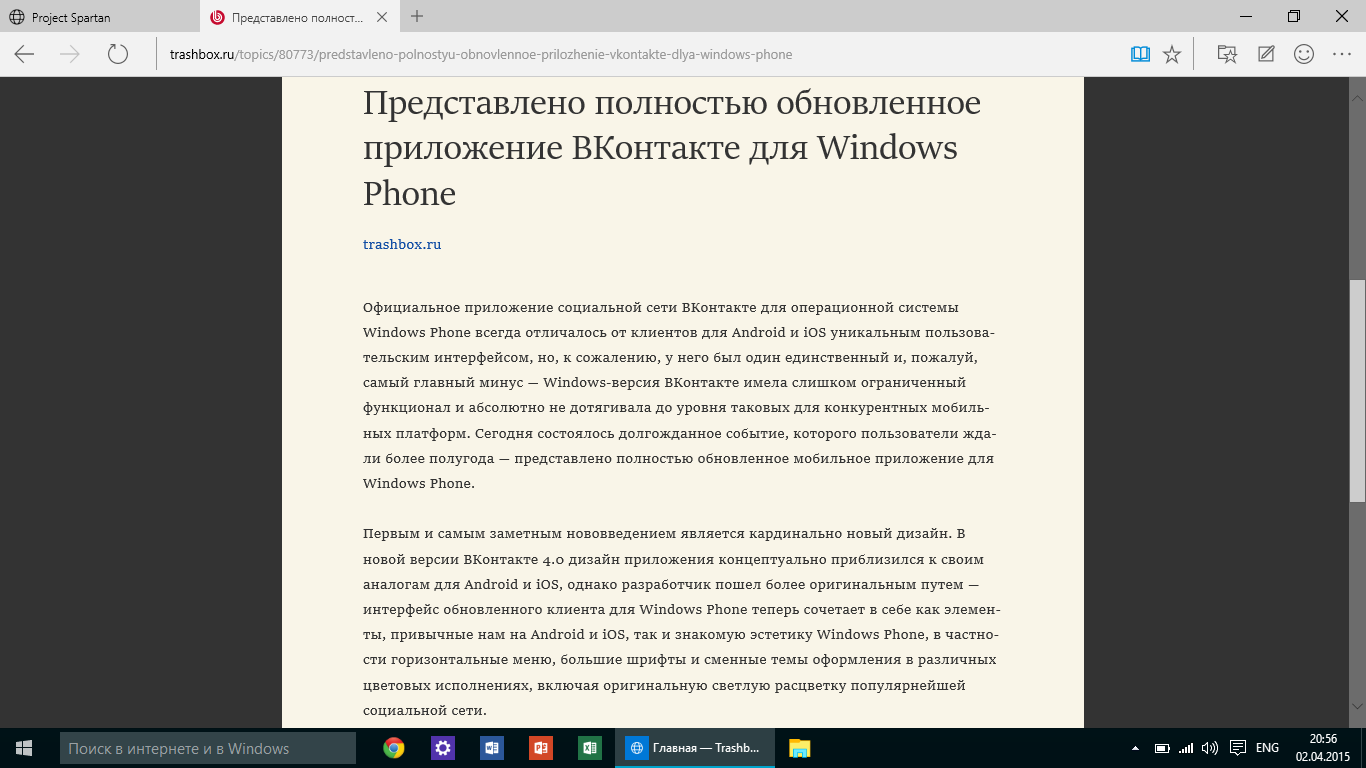
Task: Launch Chrome from the taskbar
Action: coord(394,748)
